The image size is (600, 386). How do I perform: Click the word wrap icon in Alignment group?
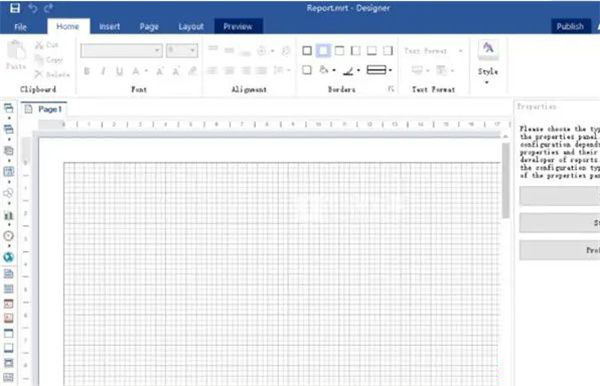[286, 51]
